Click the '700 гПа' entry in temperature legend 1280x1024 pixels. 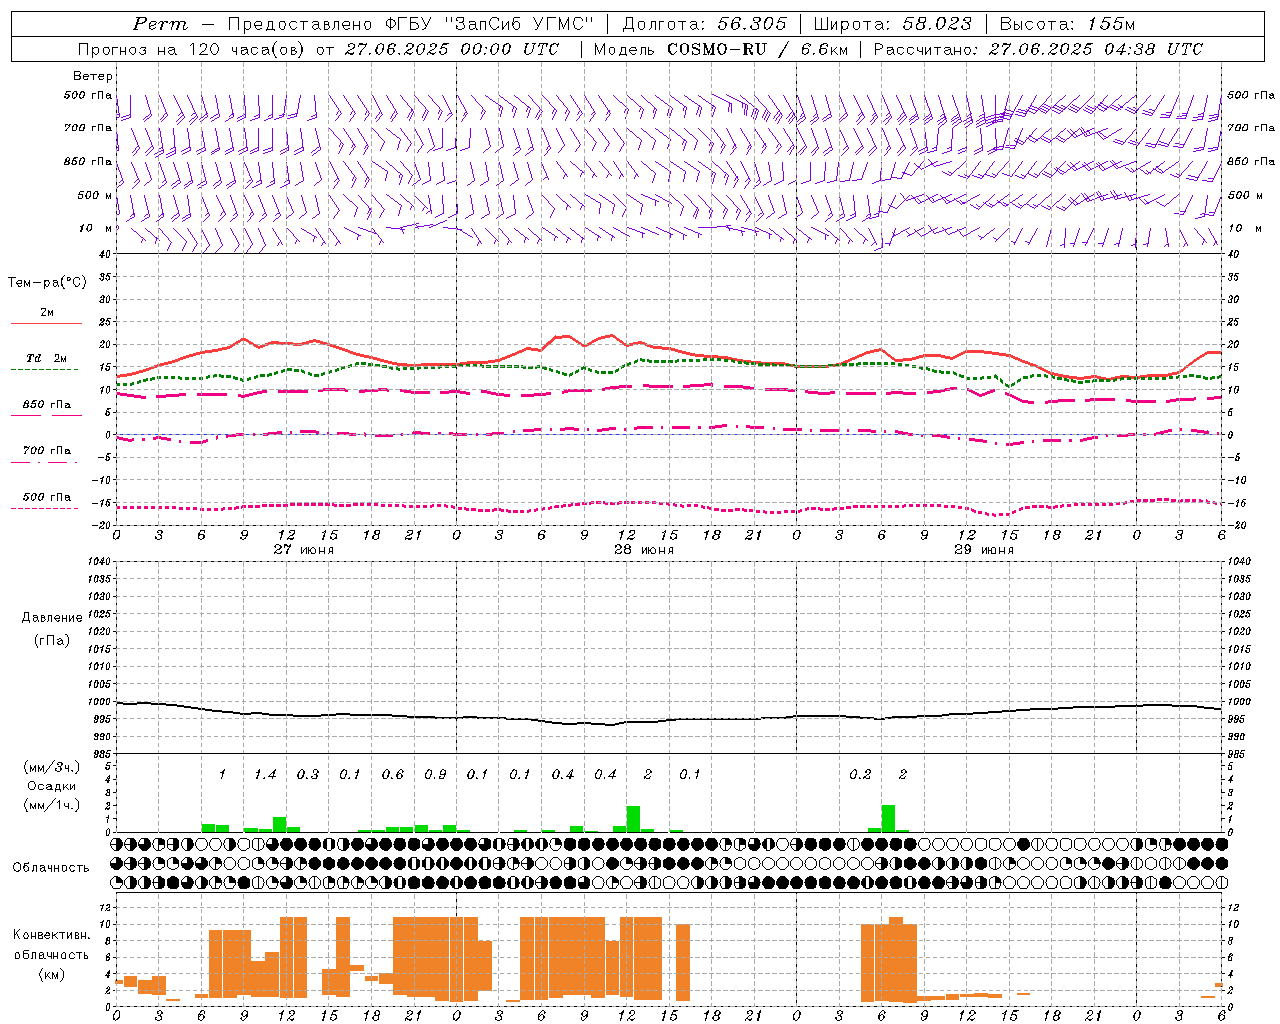pyautogui.click(x=47, y=451)
